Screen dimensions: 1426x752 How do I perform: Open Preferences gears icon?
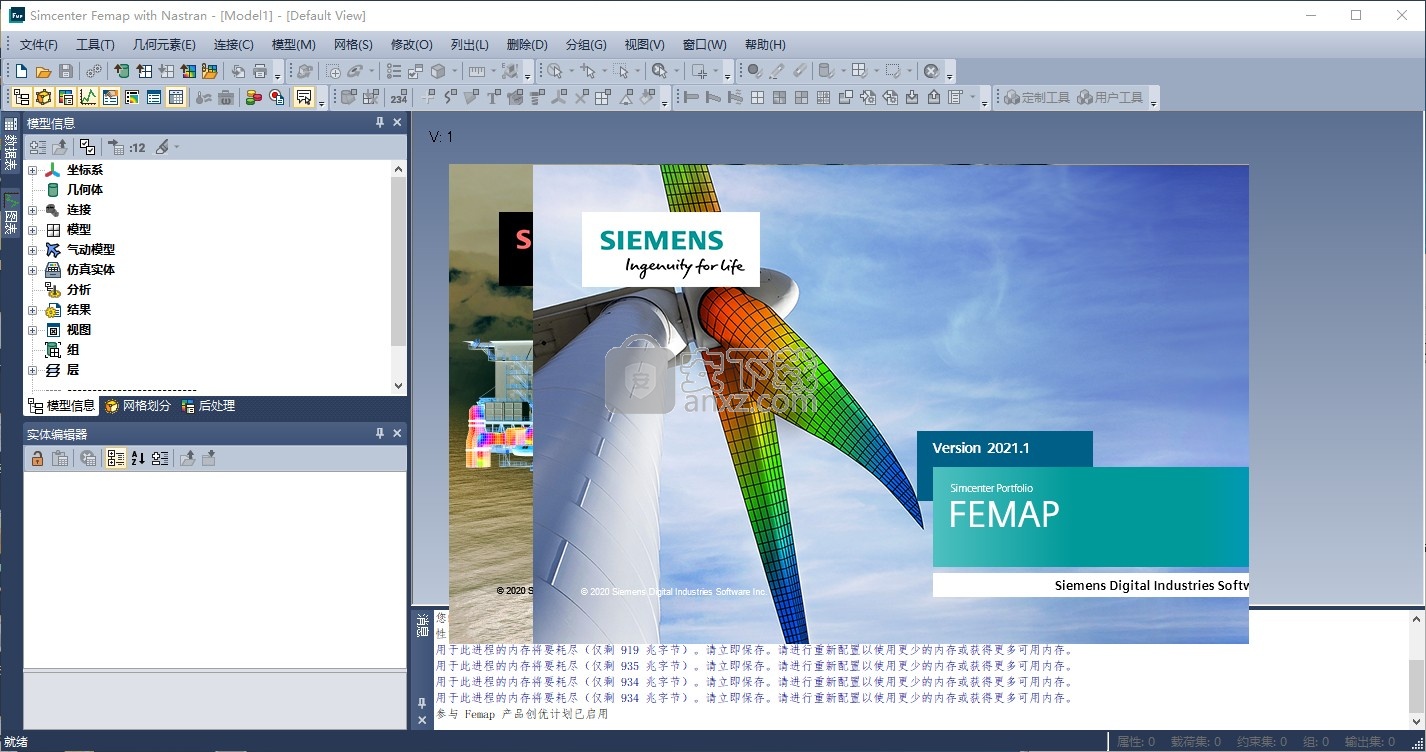tap(93, 71)
